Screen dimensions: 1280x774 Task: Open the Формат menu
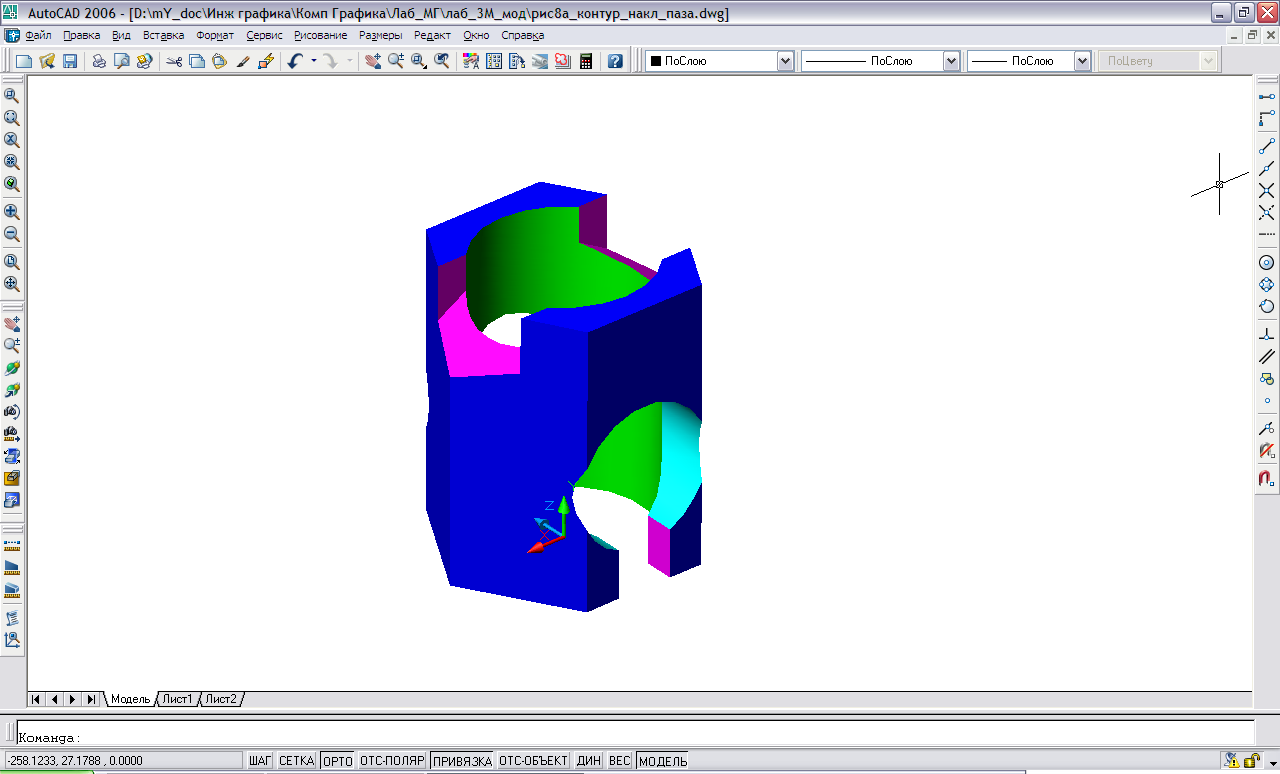[x=215, y=35]
